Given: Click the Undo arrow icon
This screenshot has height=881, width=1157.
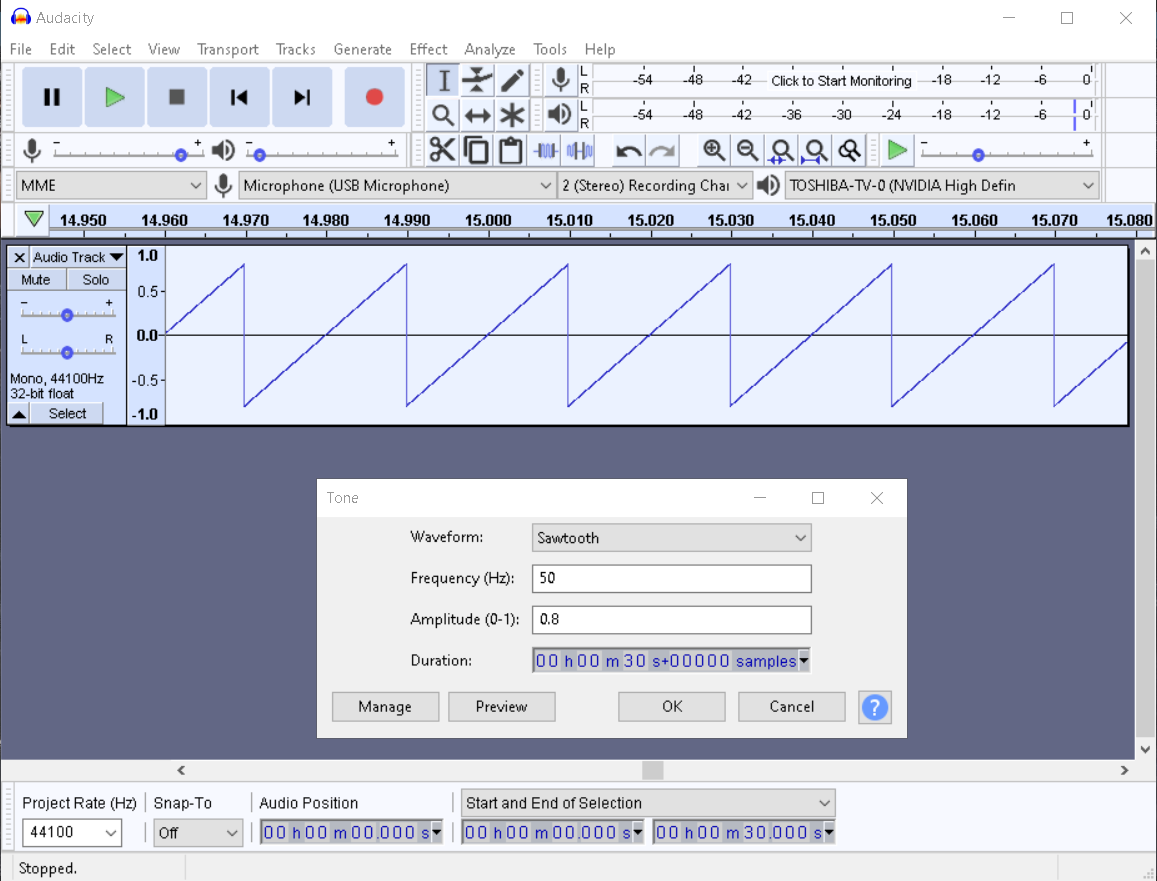Looking at the screenshot, I should coord(628,151).
